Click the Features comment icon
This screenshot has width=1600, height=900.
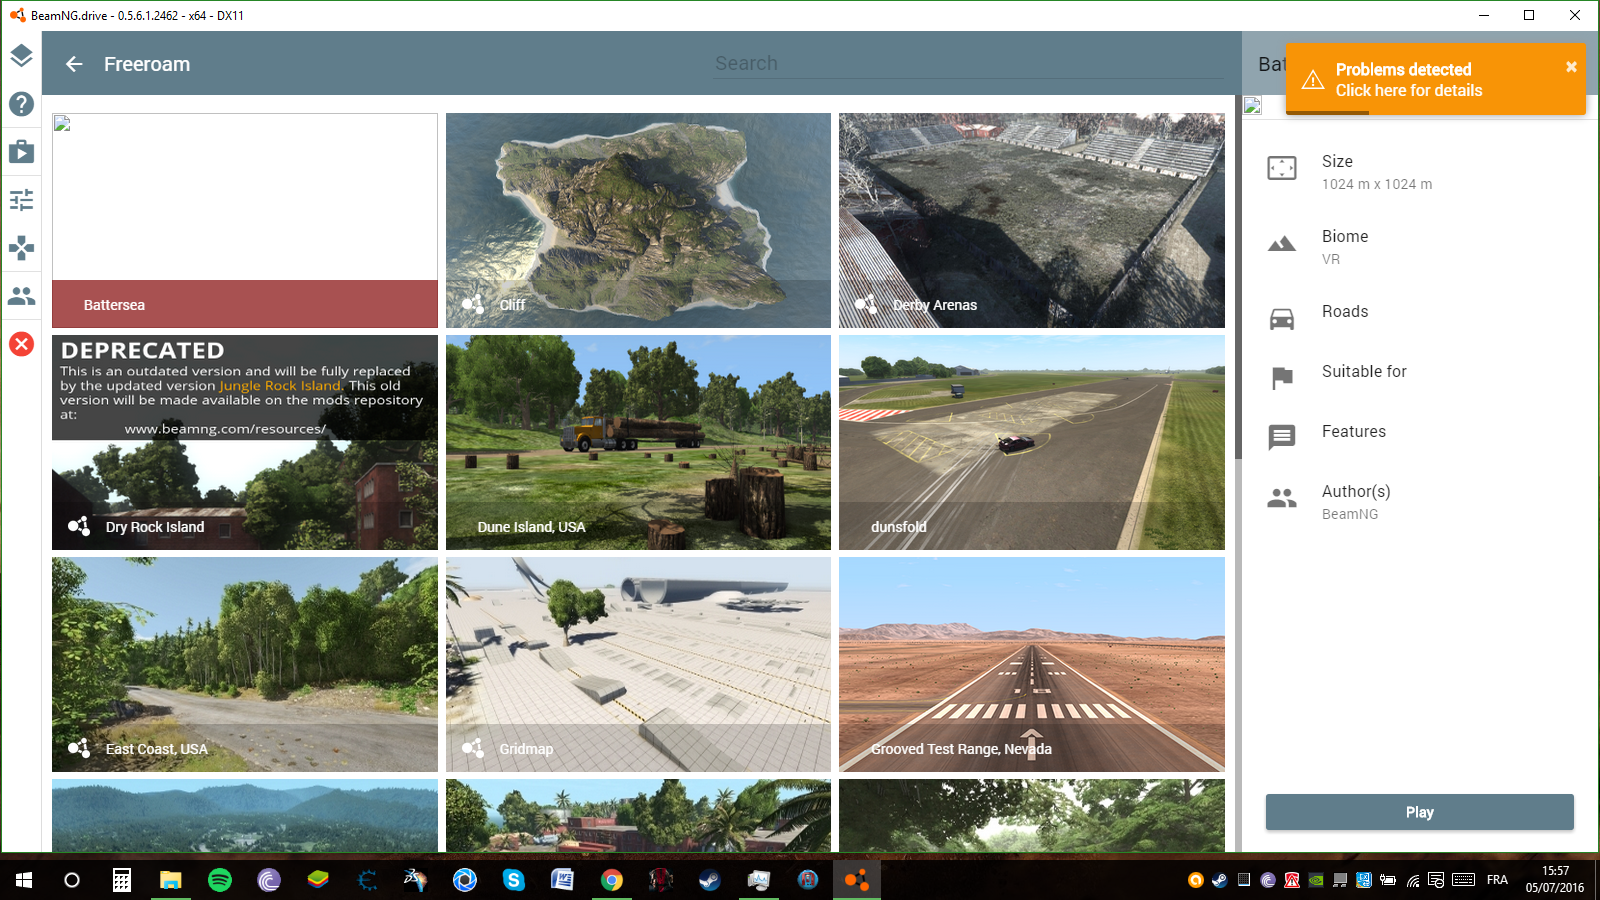pyautogui.click(x=1282, y=438)
